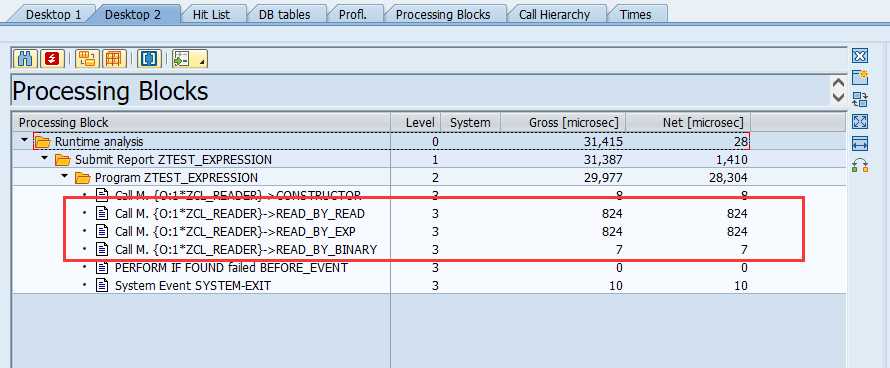Click the blue brackets toolbar icon
This screenshot has width=890, height=368.
[149, 59]
